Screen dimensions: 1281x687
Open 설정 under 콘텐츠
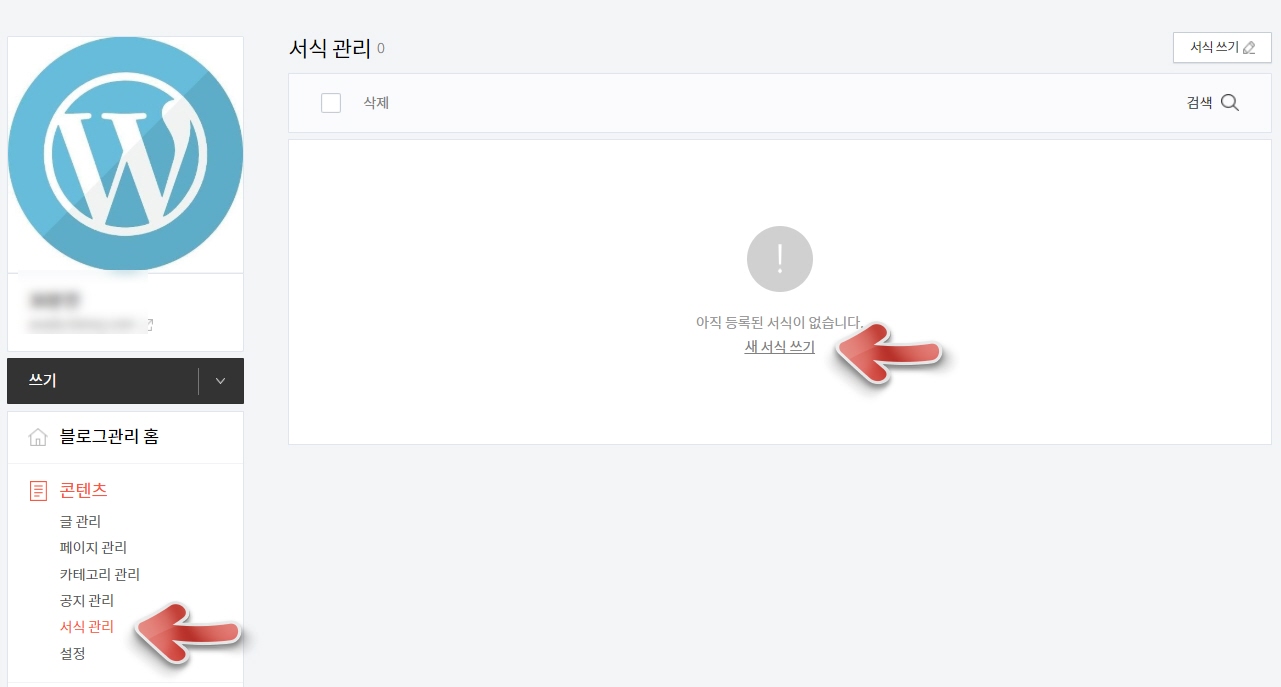click(x=73, y=653)
